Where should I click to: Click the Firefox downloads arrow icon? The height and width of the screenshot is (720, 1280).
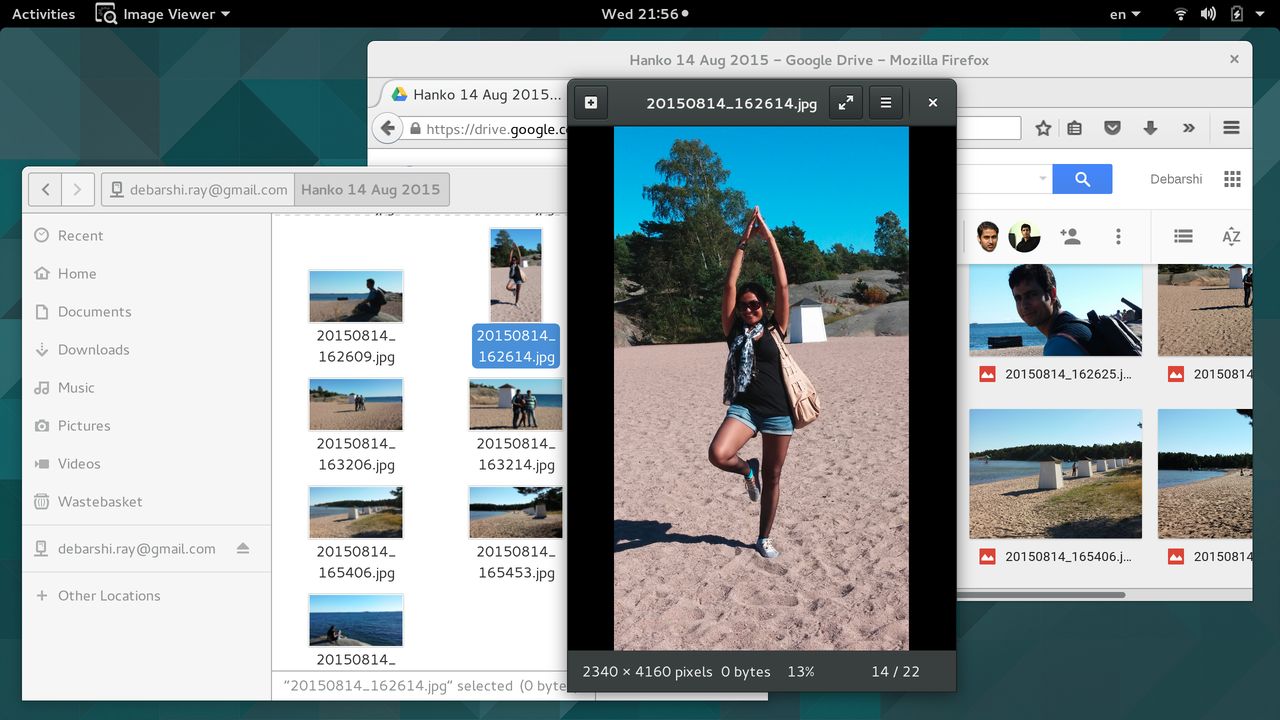[1150, 128]
